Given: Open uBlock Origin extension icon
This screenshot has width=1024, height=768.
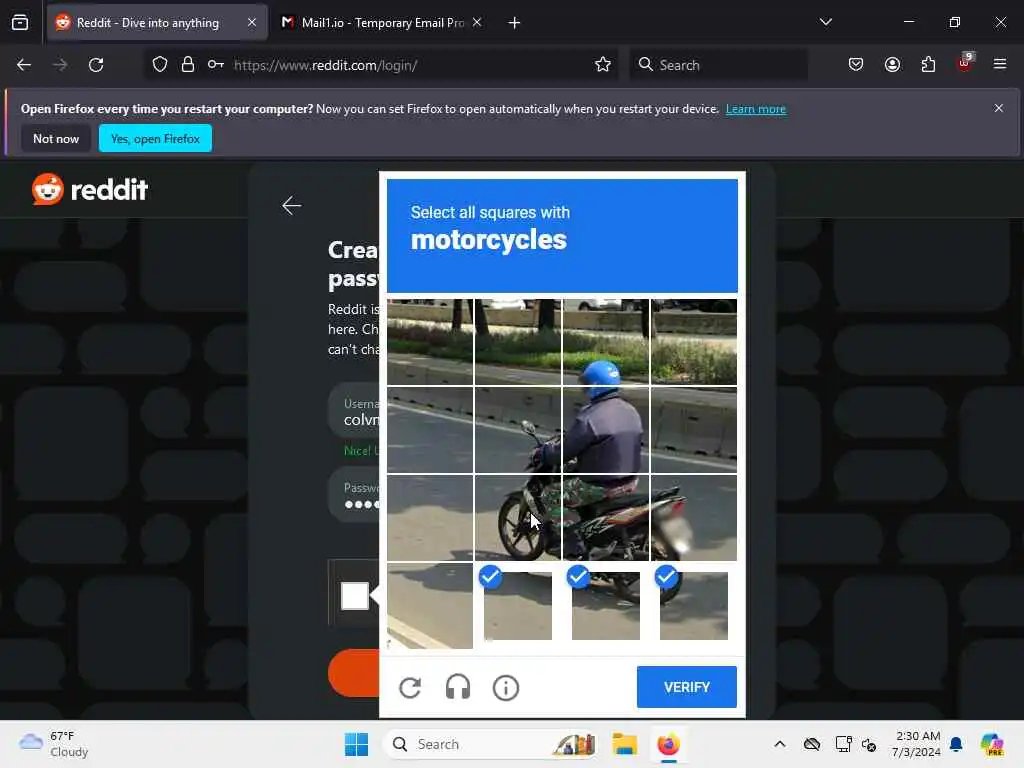Looking at the screenshot, I should coord(965,63).
